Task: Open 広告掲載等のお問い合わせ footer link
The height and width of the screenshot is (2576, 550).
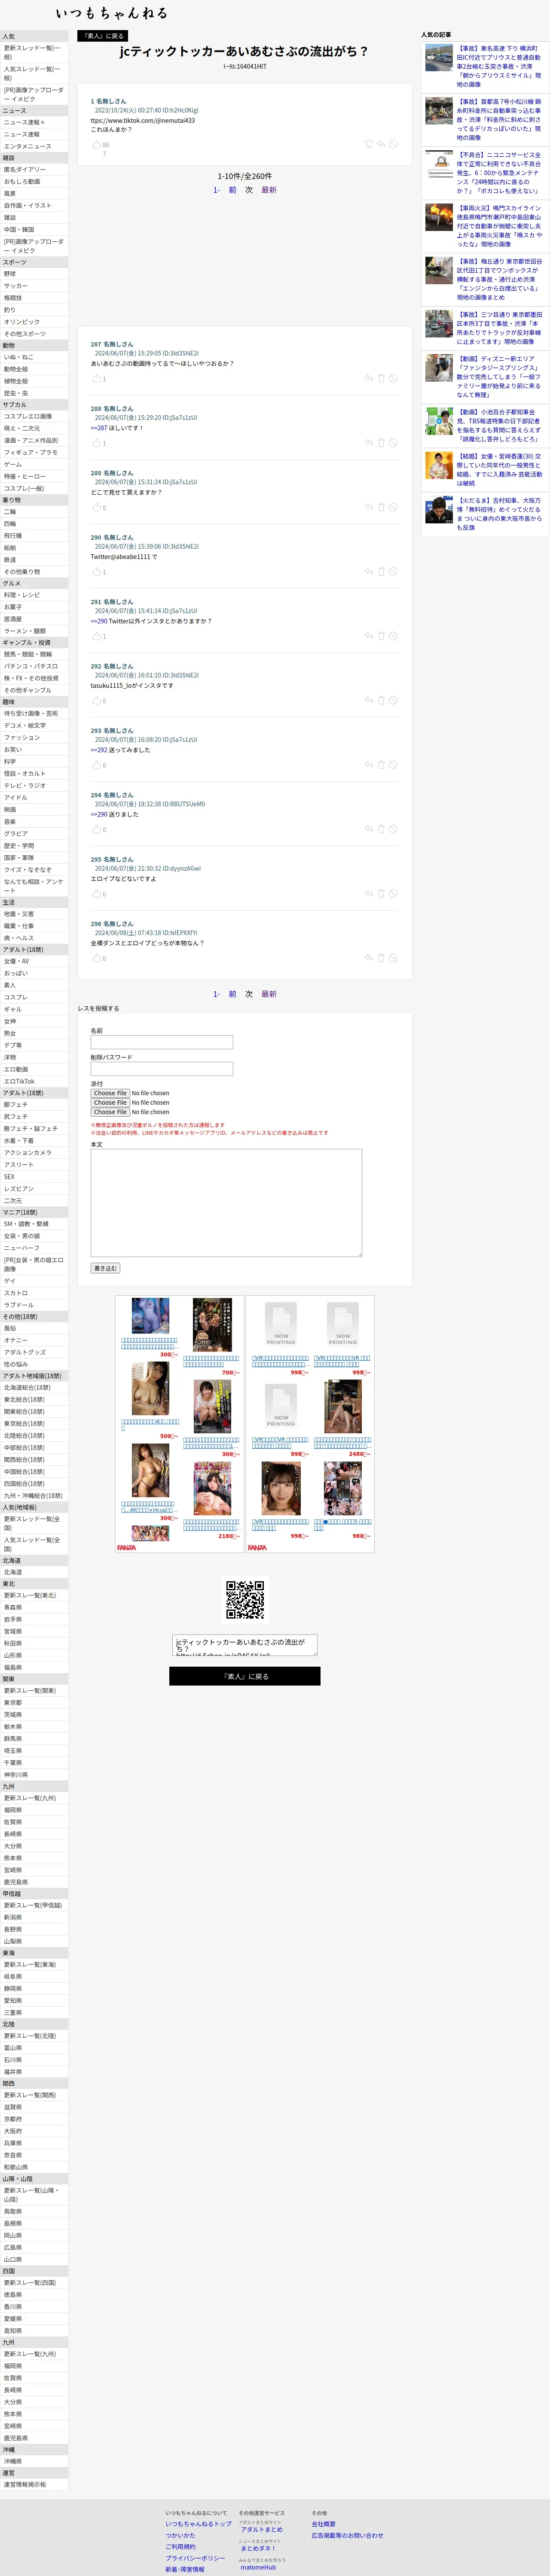Action: coord(347,2535)
